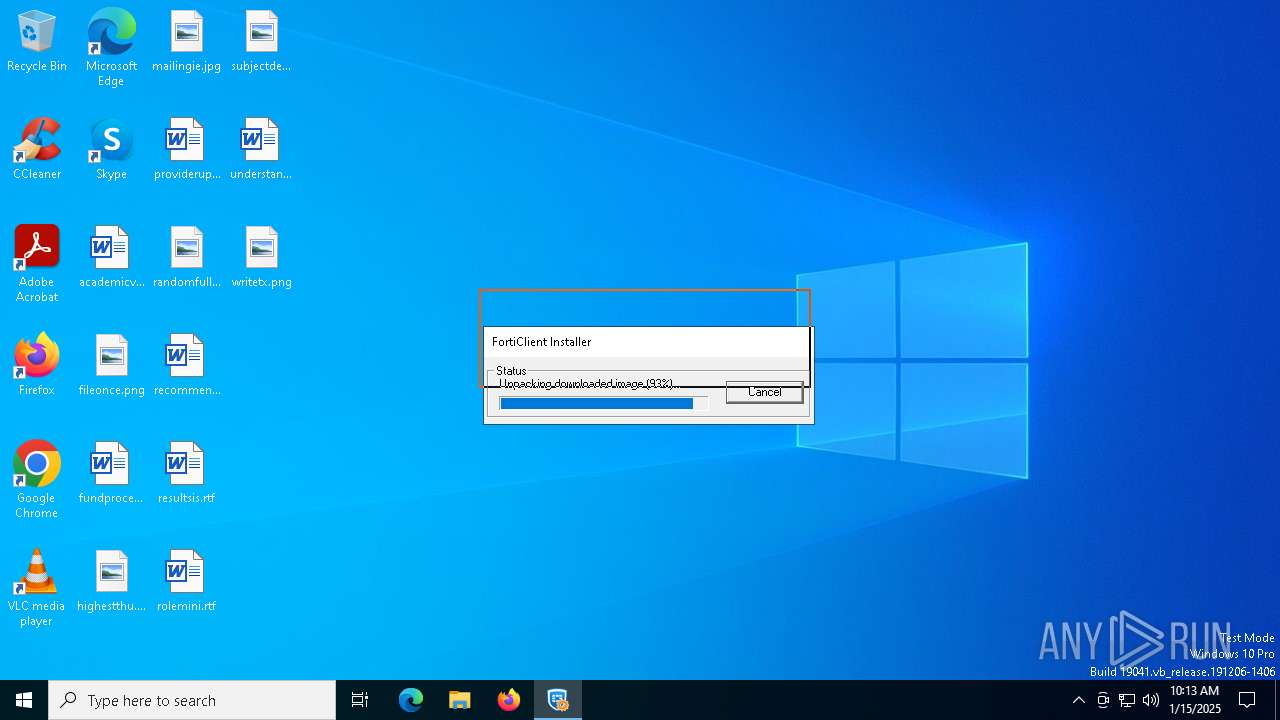
Task: Open Task View from the taskbar
Action: (x=360, y=700)
